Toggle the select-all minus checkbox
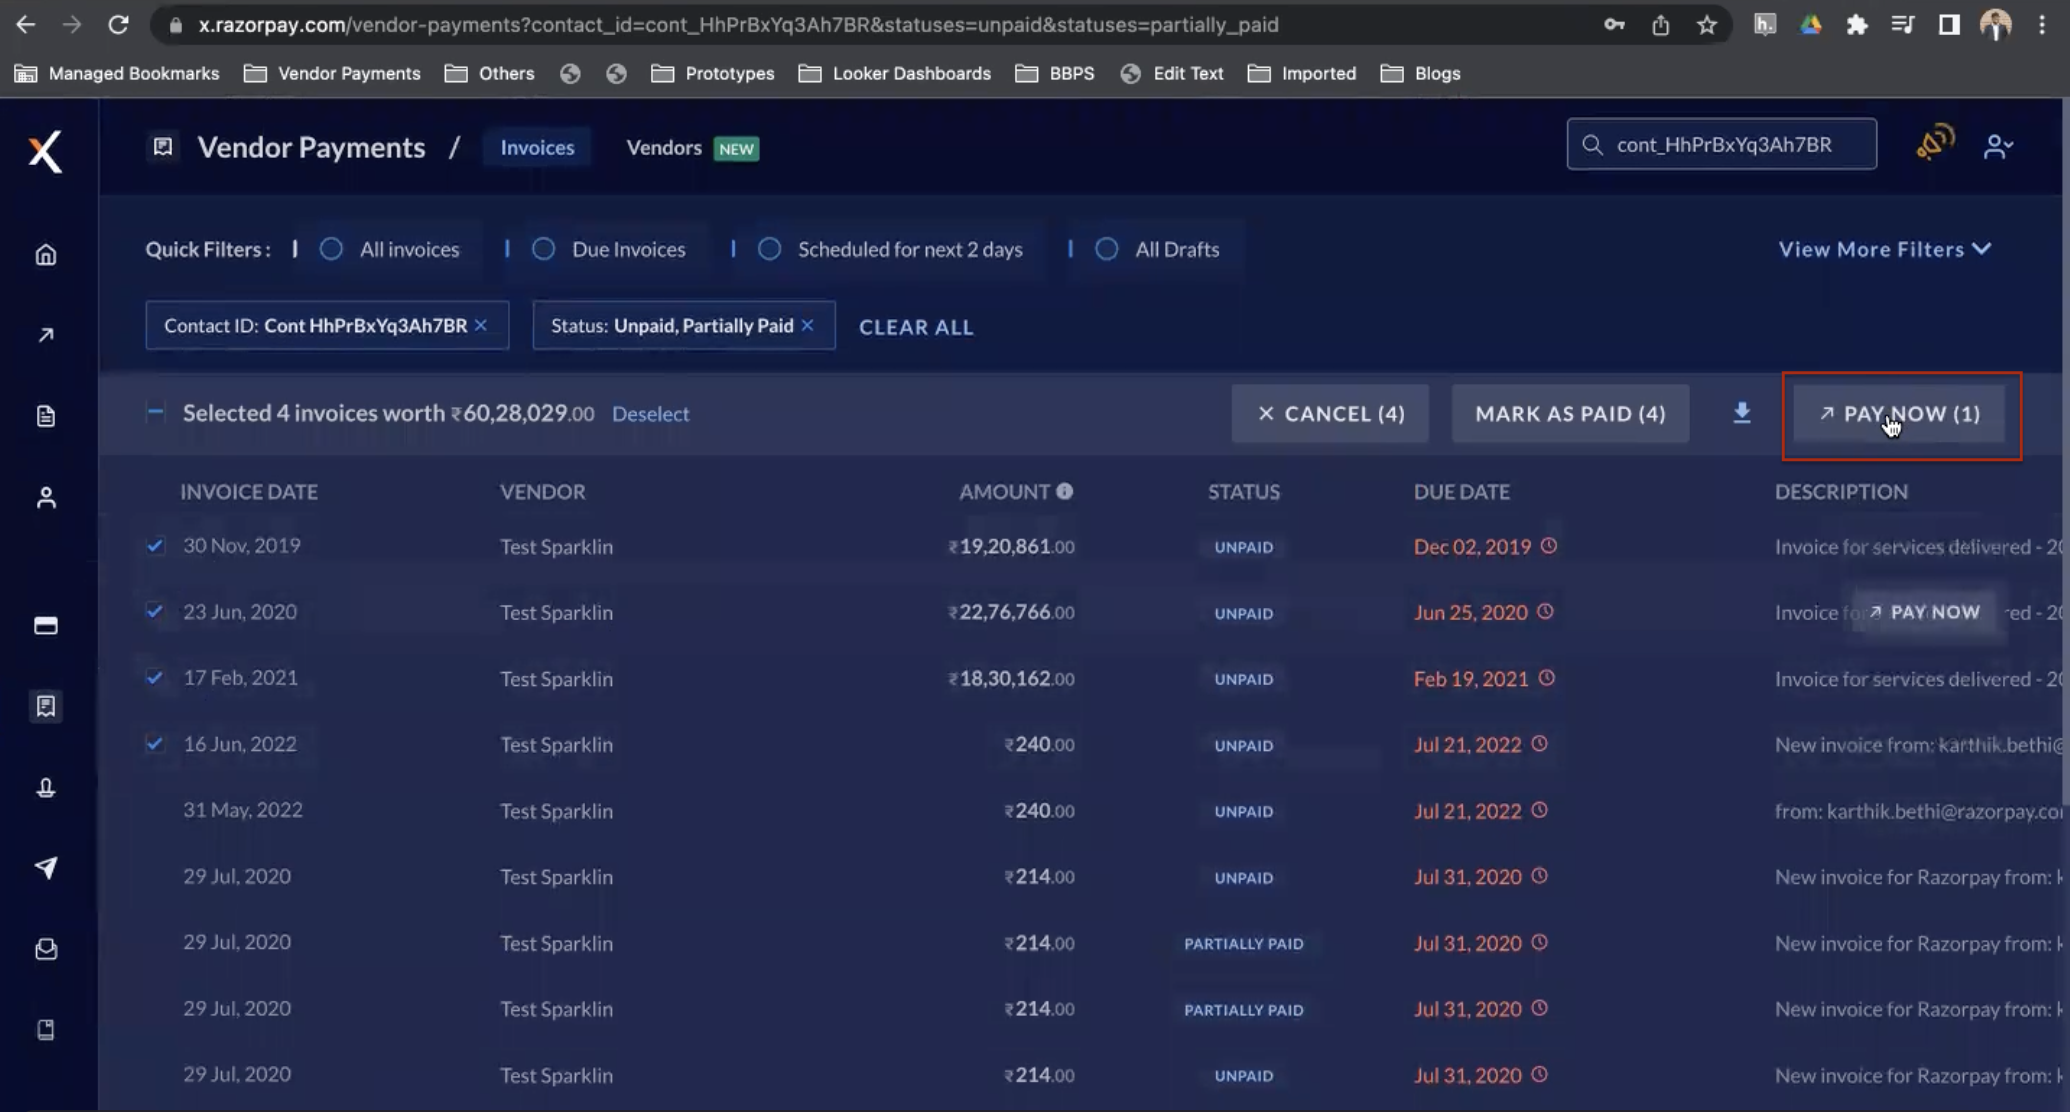The width and height of the screenshot is (2070, 1112). 155,412
